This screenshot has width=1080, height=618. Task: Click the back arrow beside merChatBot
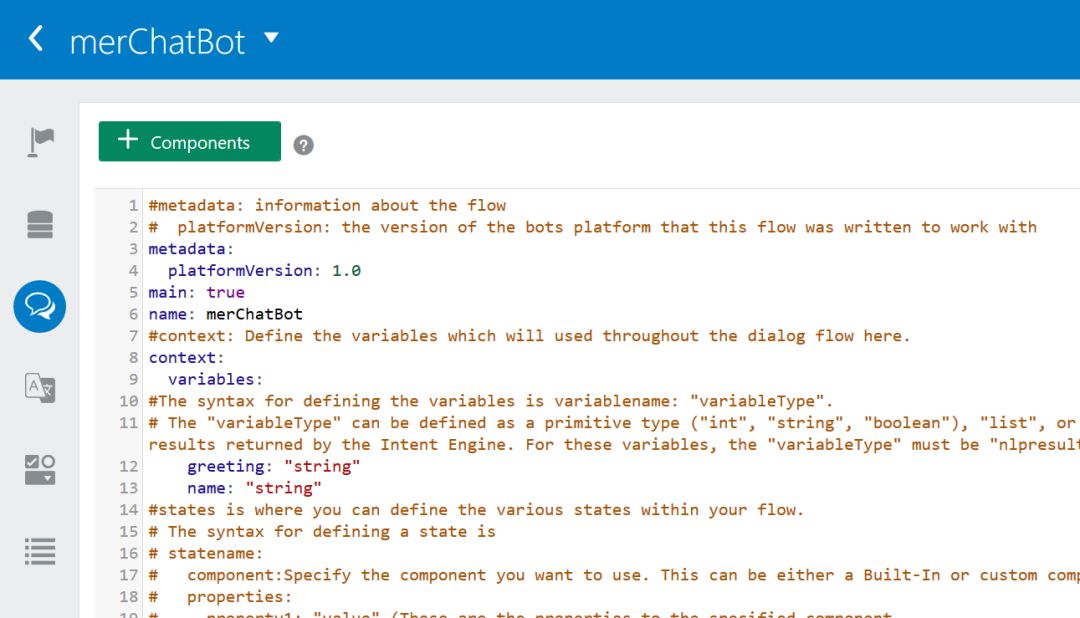pyautogui.click(x=36, y=39)
